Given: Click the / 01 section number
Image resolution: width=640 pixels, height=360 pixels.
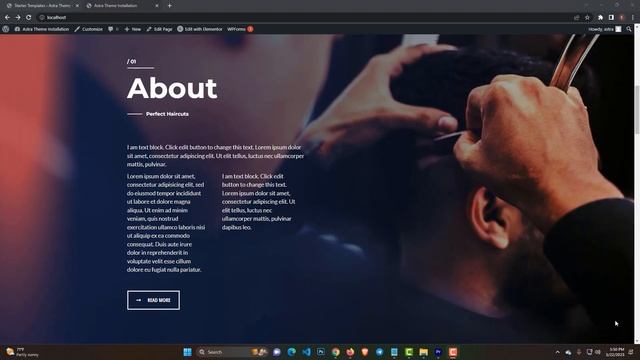Looking at the screenshot, I should tap(131, 61).
